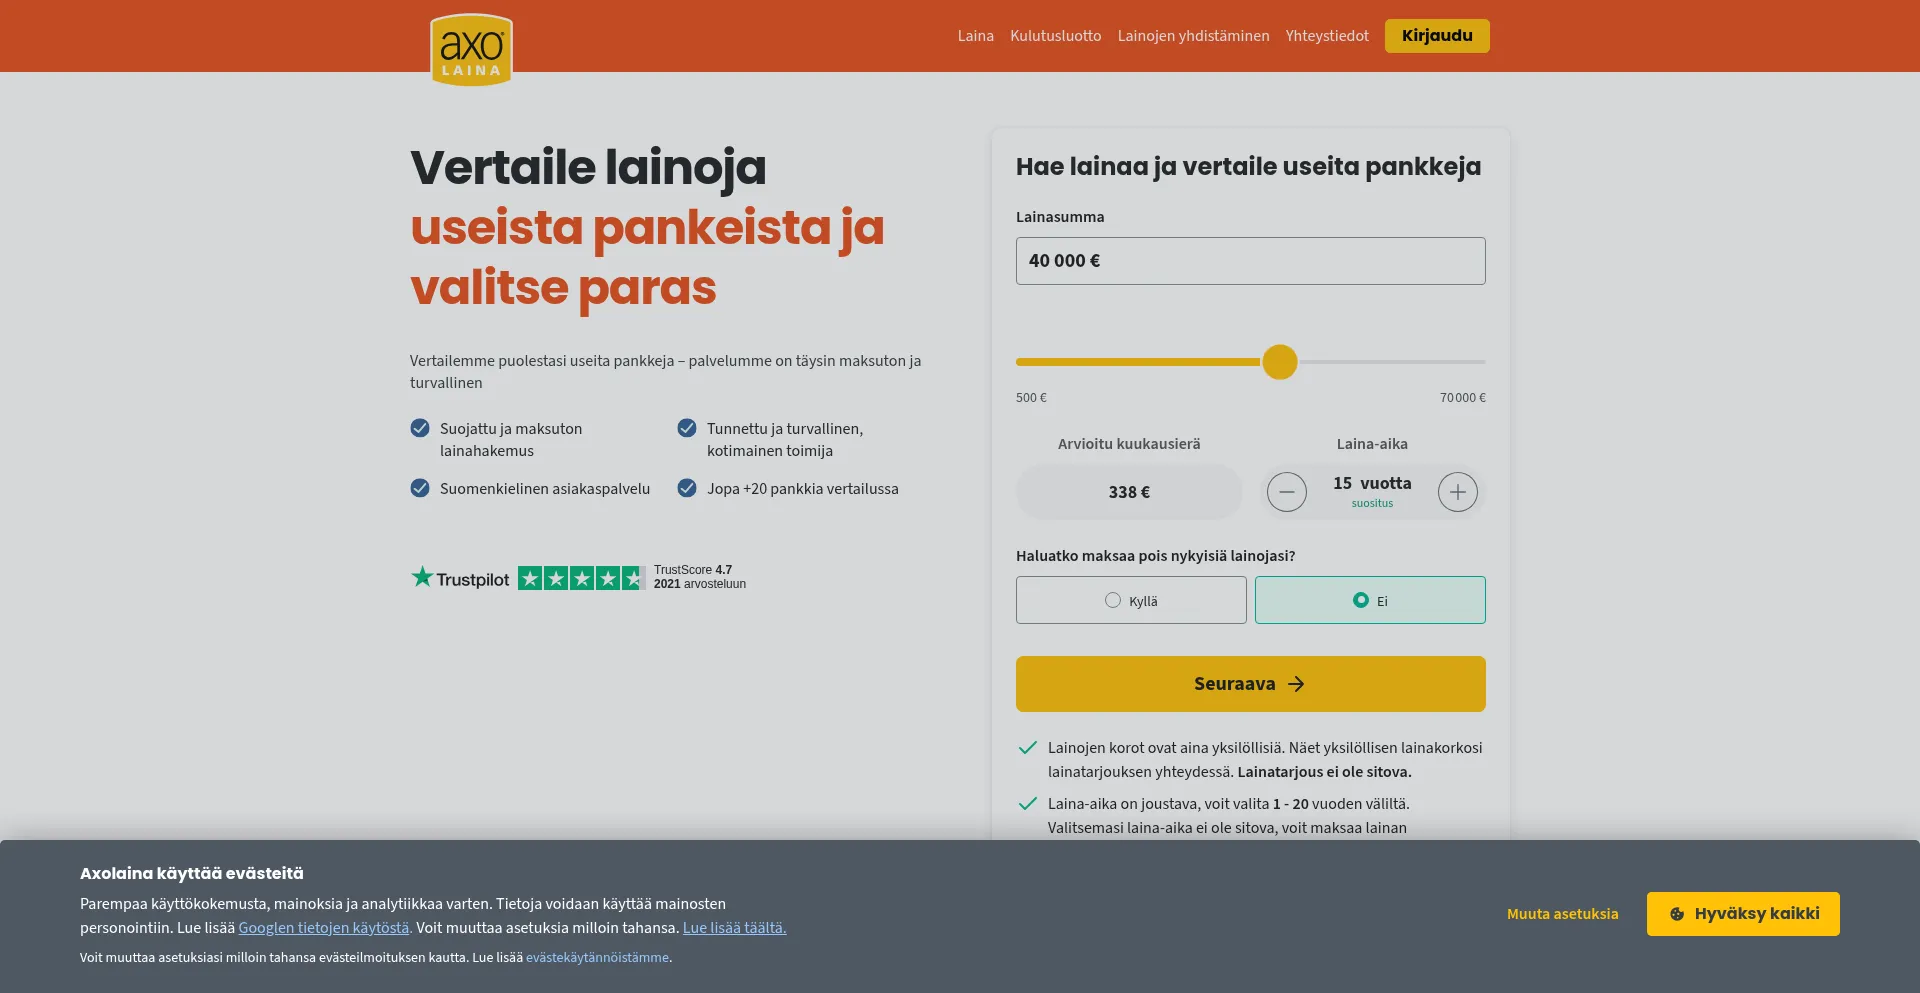This screenshot has height=993, width=1920.
Task: Click the 500 € slider minimum label
Action: [1031, 398]
